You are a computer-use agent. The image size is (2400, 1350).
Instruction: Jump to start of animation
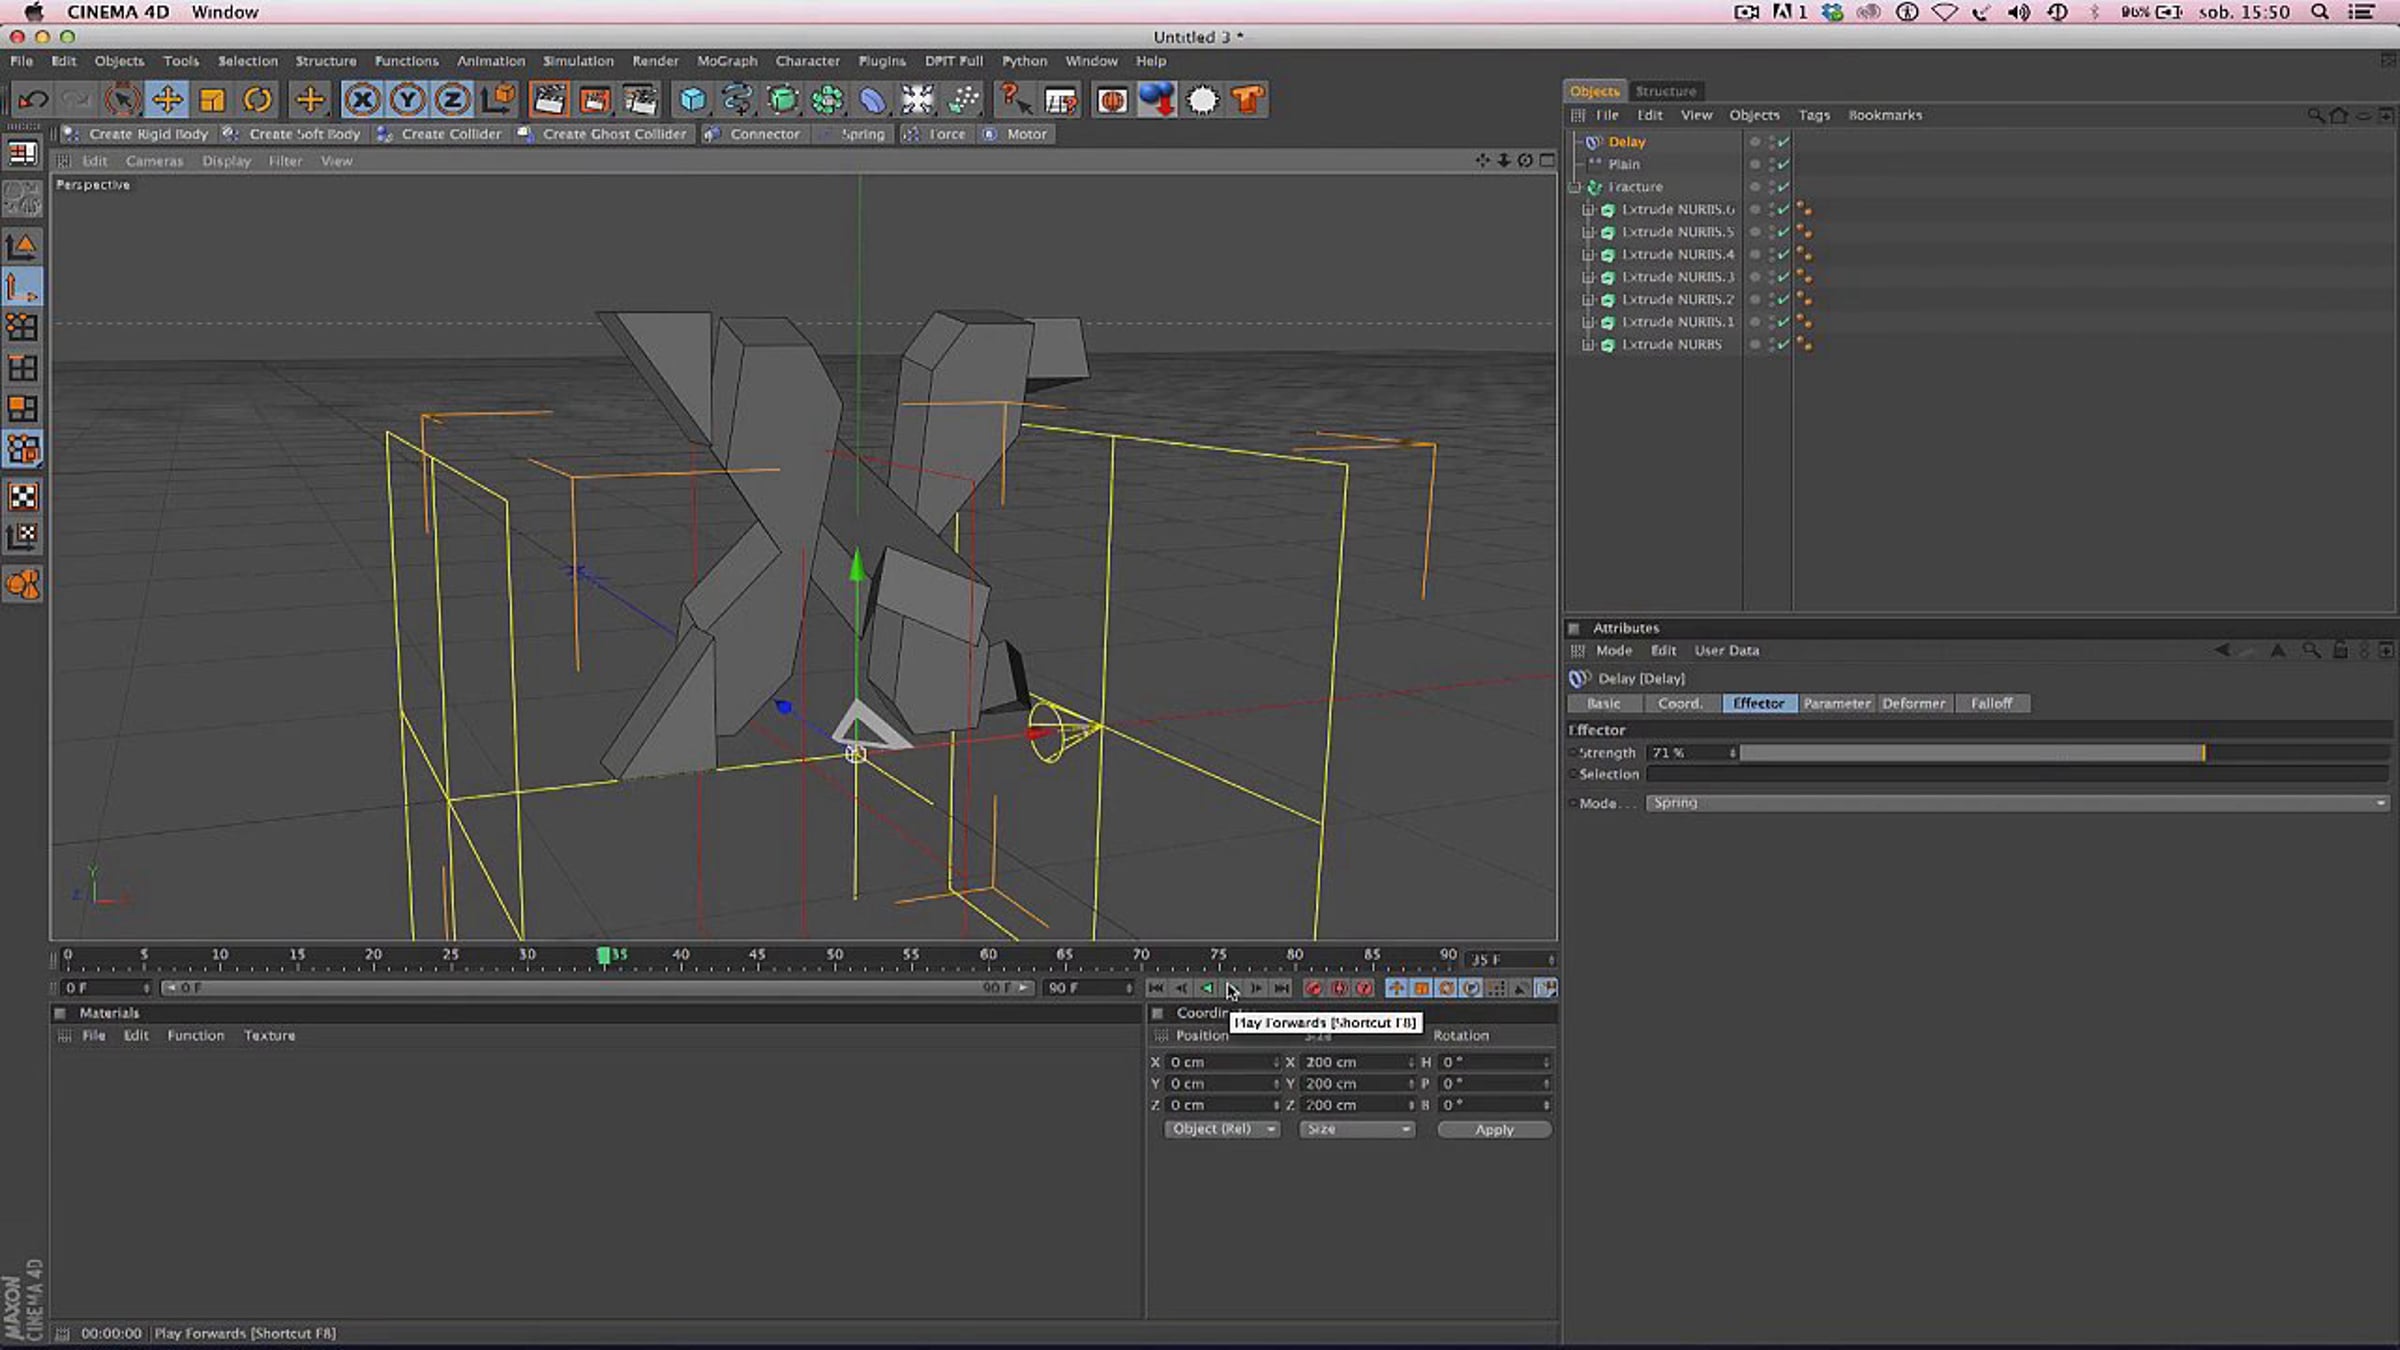(x=1156, y=988)
